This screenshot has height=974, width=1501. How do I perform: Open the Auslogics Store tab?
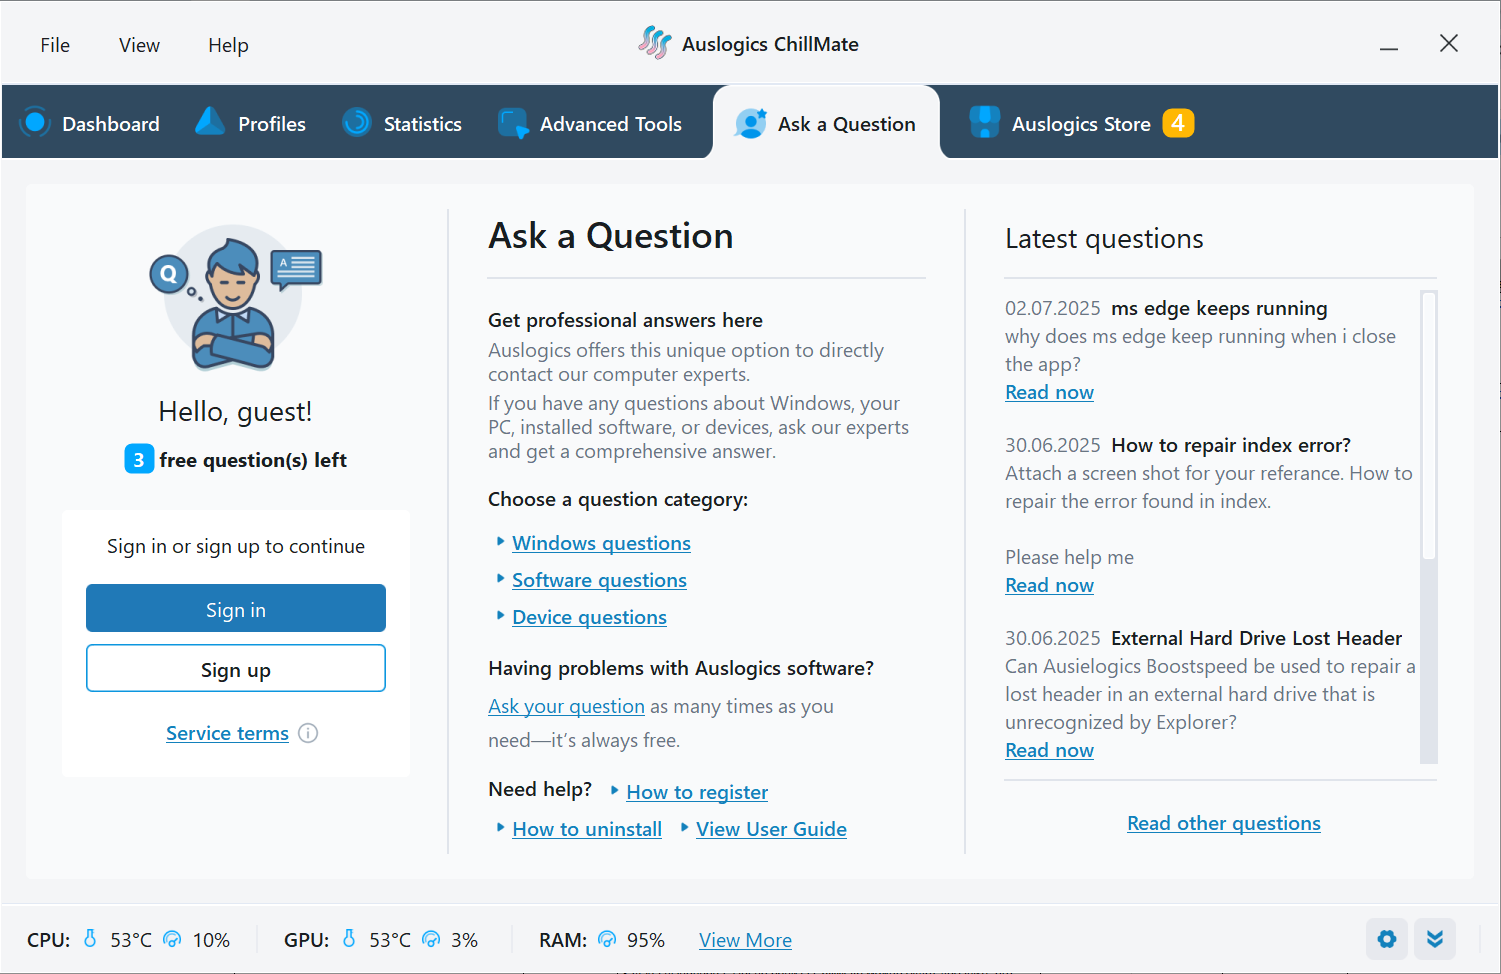[x=1082, y=123]
